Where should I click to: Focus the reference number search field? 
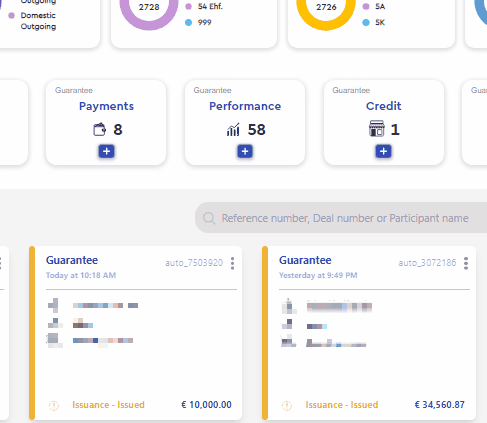(341, 218)
